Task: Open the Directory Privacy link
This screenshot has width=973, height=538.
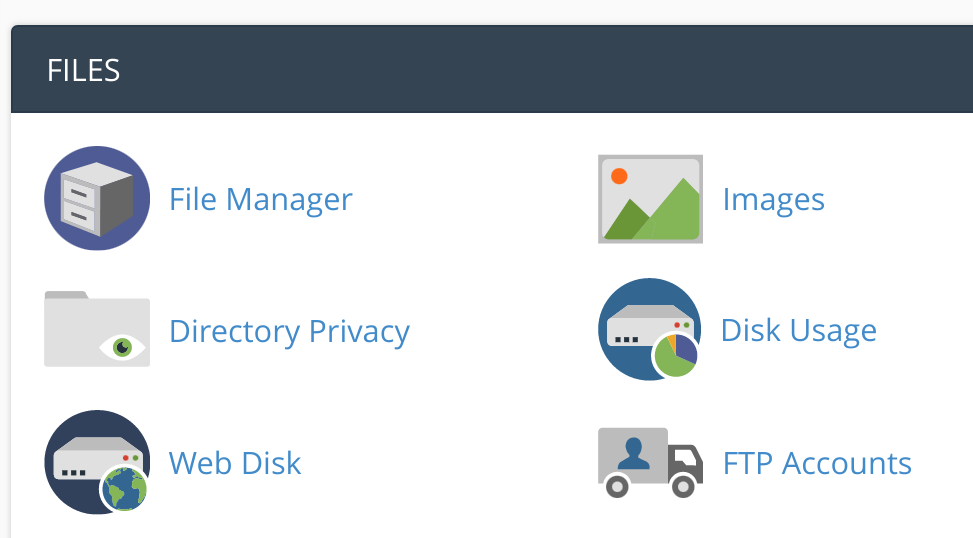Action: point(289,331)
